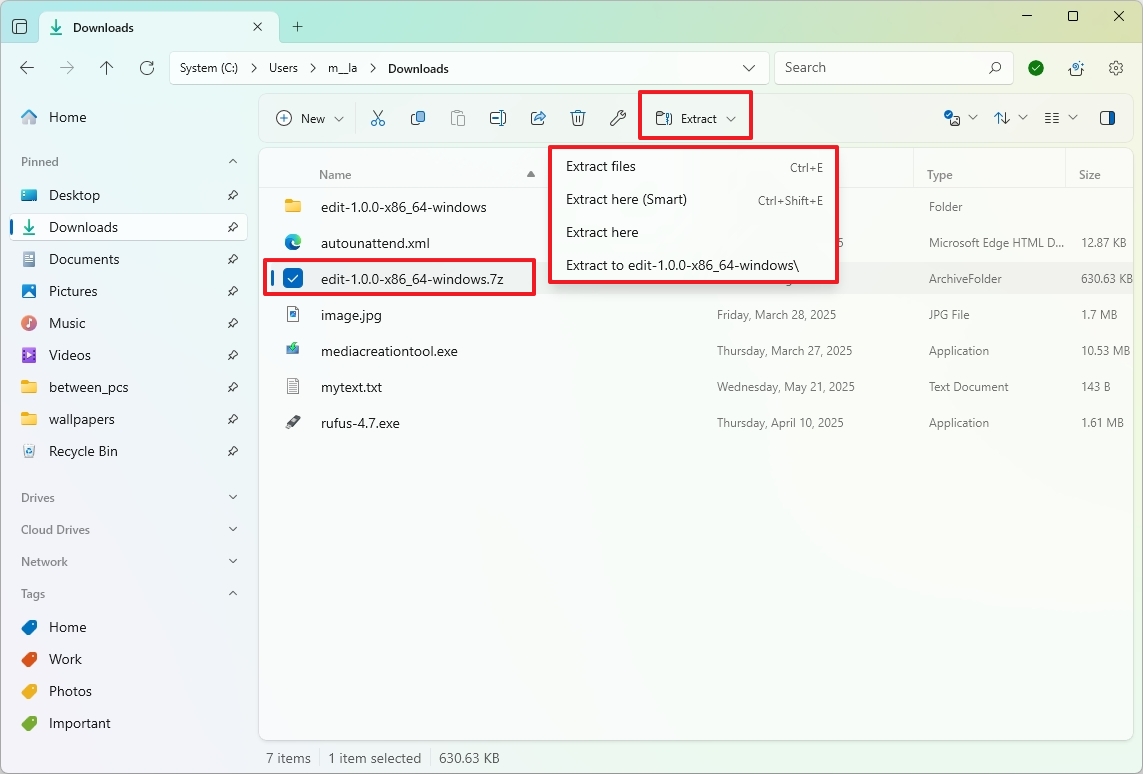Unpin Downloads from the Pinned section
Viewport: 1143px width, 774px height.
coord(233,227)
